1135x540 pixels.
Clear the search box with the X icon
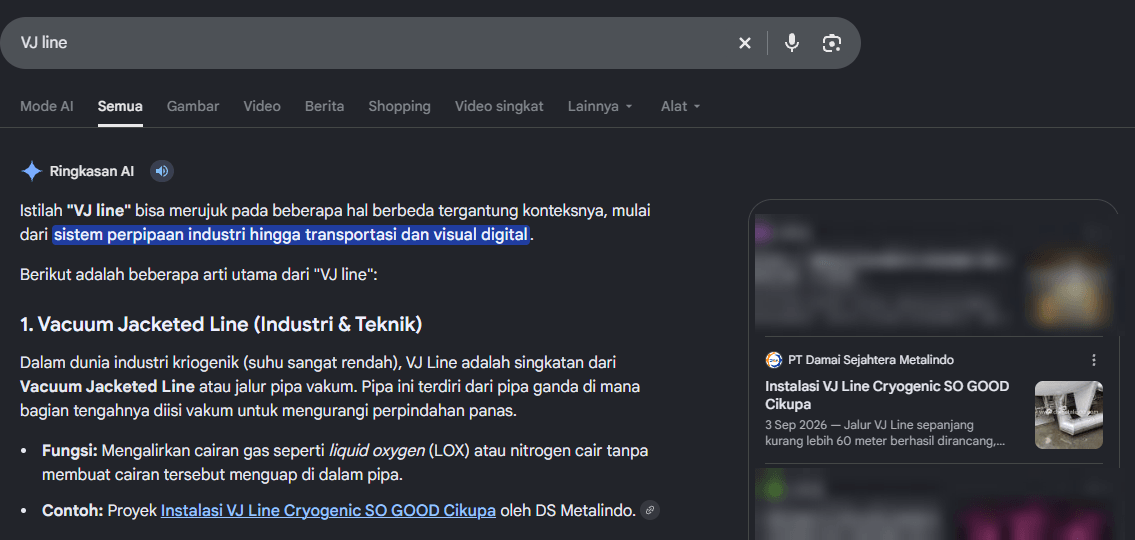tap(745, 43)
